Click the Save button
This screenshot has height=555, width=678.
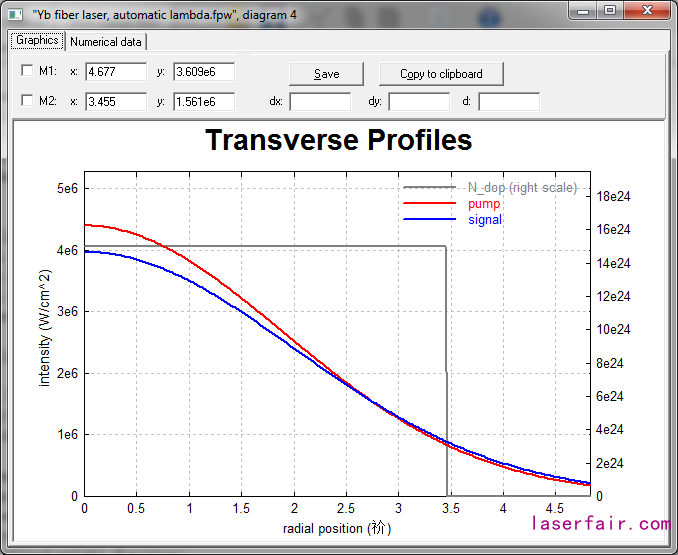click(326, 74)
